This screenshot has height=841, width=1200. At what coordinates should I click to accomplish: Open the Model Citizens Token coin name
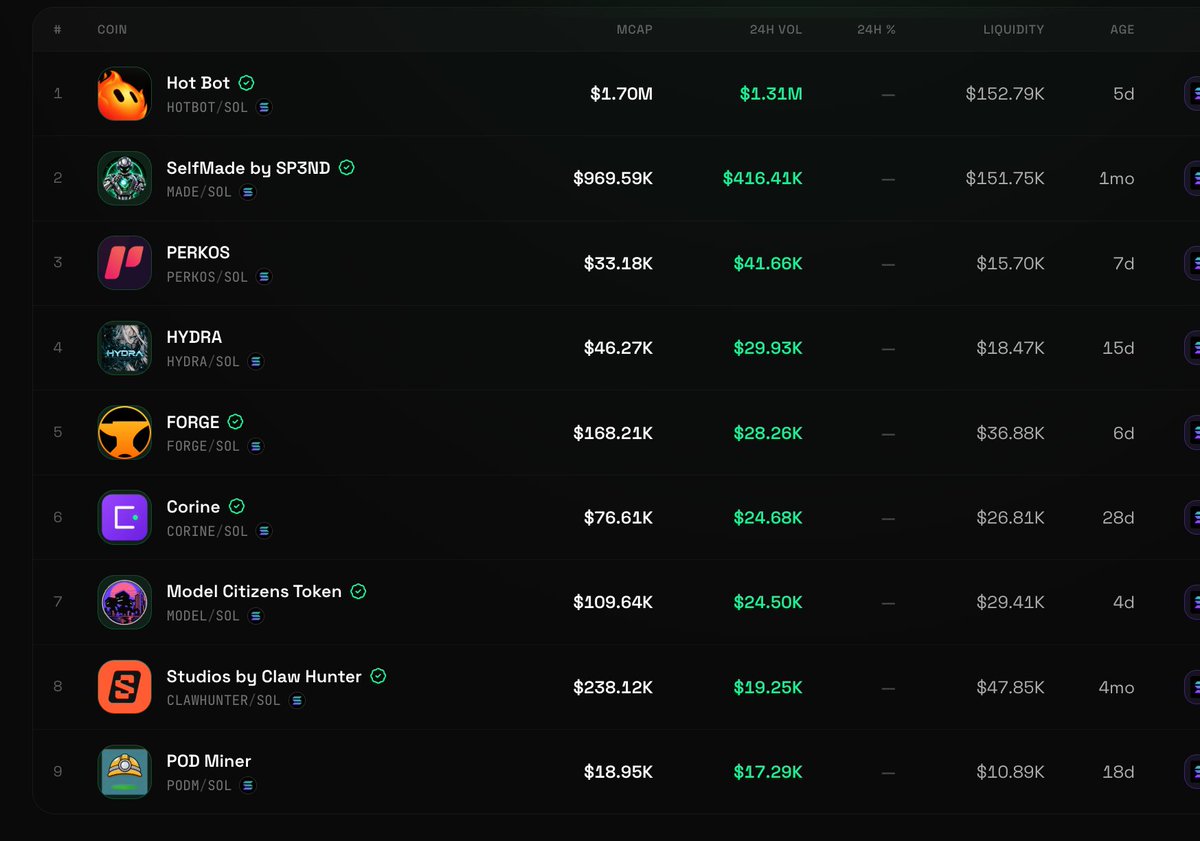(254, 592)
